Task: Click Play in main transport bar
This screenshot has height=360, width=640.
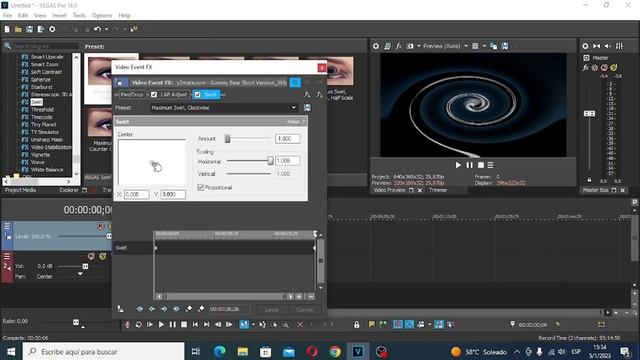Action: [161, 324]
